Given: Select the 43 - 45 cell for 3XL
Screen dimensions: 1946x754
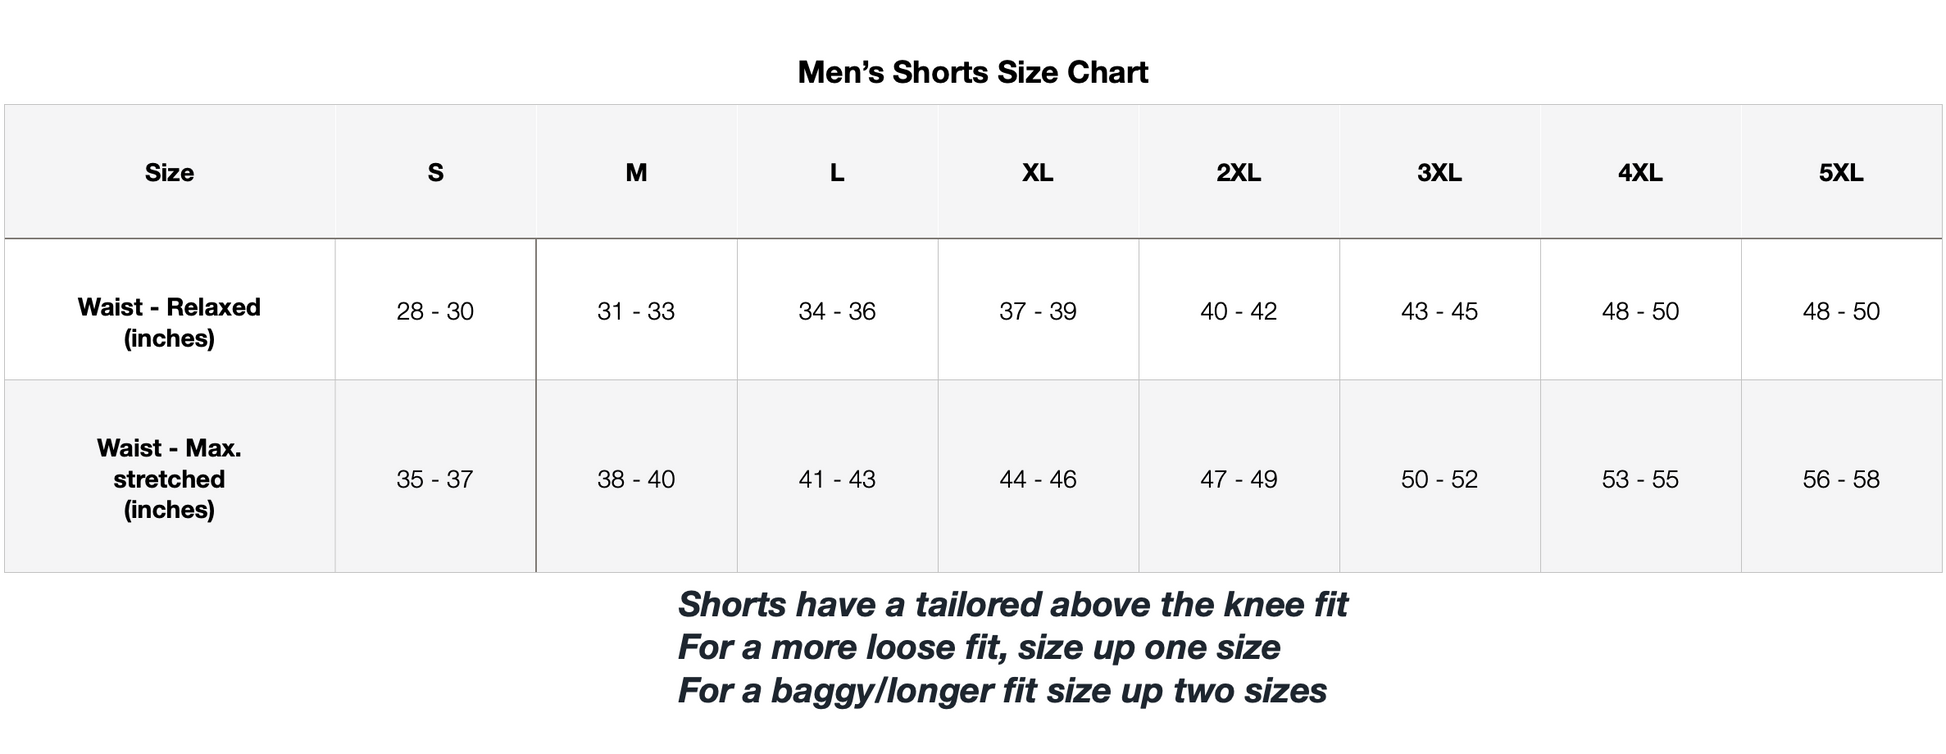Looking at the screenshot, I should [1439, 312].
